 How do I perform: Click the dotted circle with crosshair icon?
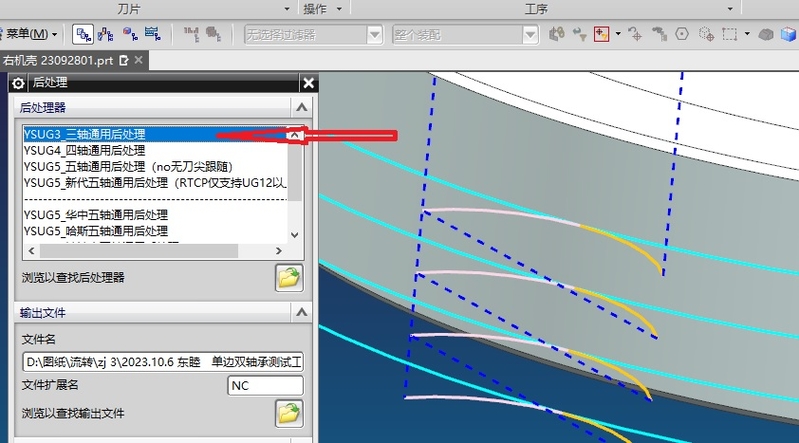pos(706,34)
